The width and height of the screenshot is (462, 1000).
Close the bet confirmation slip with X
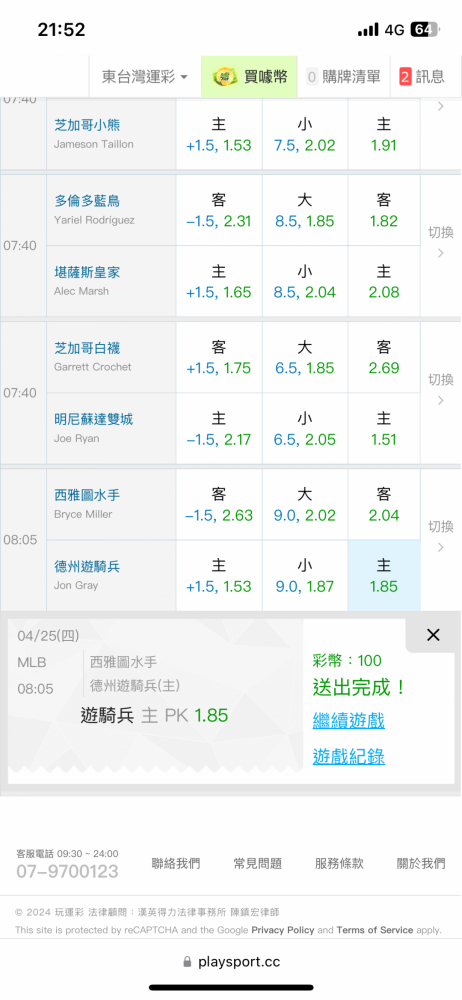433,635
